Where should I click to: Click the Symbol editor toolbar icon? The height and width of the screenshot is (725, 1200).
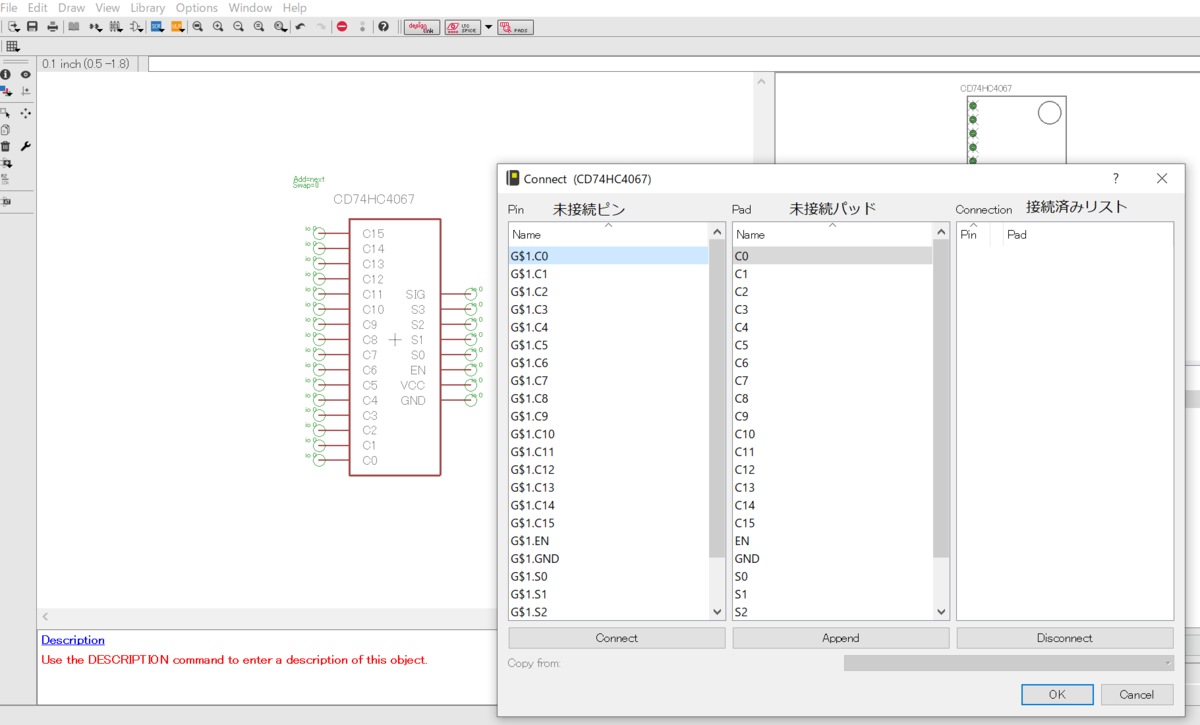[x=136, y=27]
